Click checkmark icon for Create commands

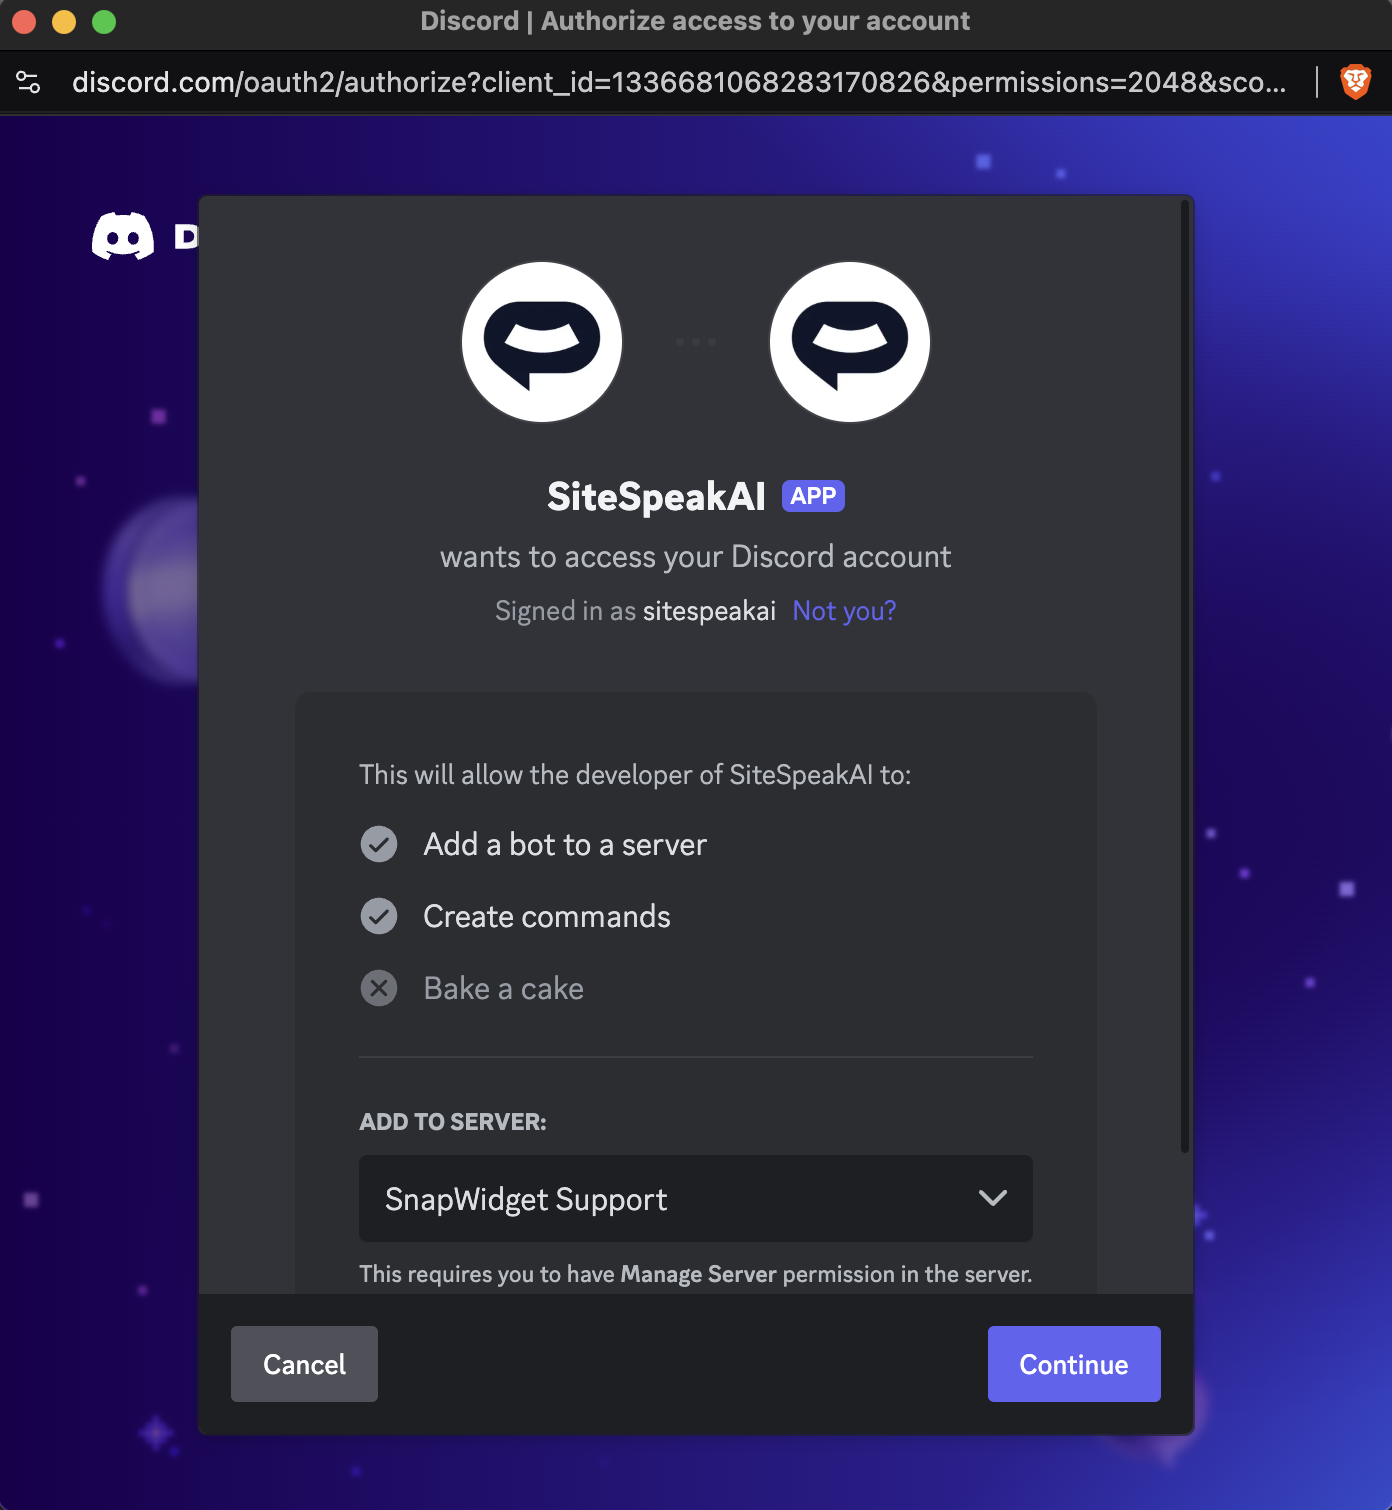[x=379, y=916]
